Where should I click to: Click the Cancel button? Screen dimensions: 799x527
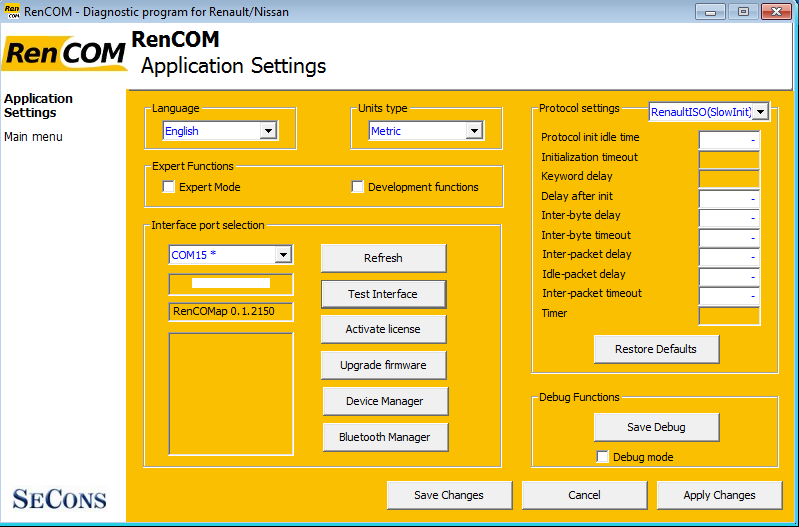pyautogui.click(x=584, y=495)
